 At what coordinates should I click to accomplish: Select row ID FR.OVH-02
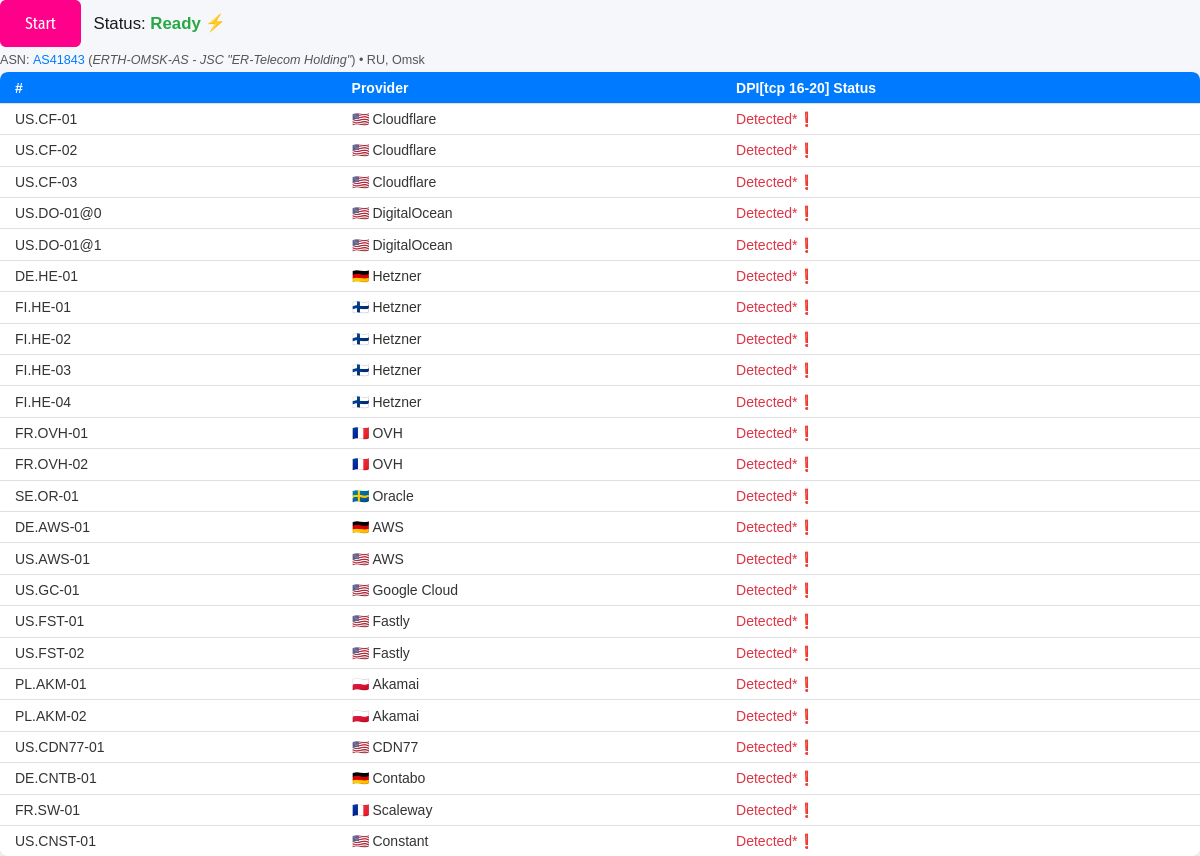coord(52,464)
